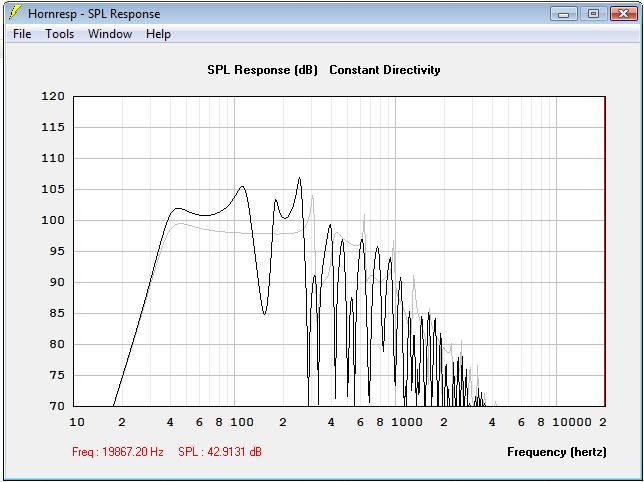Screen dimensions: 644x482
Task: Click the Hornresp lightning app icon
Action: coord(15,13)
